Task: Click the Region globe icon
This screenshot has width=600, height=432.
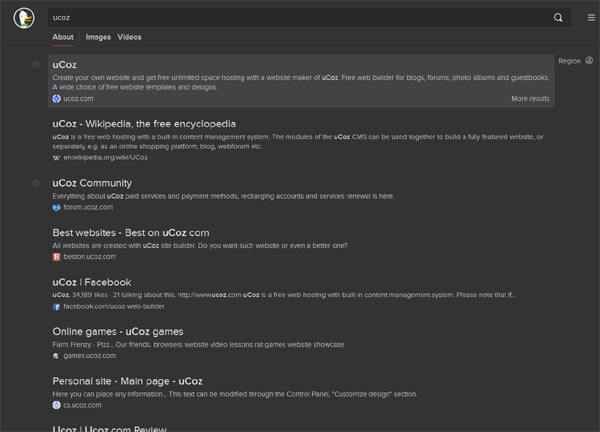Action: coord(589,60)
